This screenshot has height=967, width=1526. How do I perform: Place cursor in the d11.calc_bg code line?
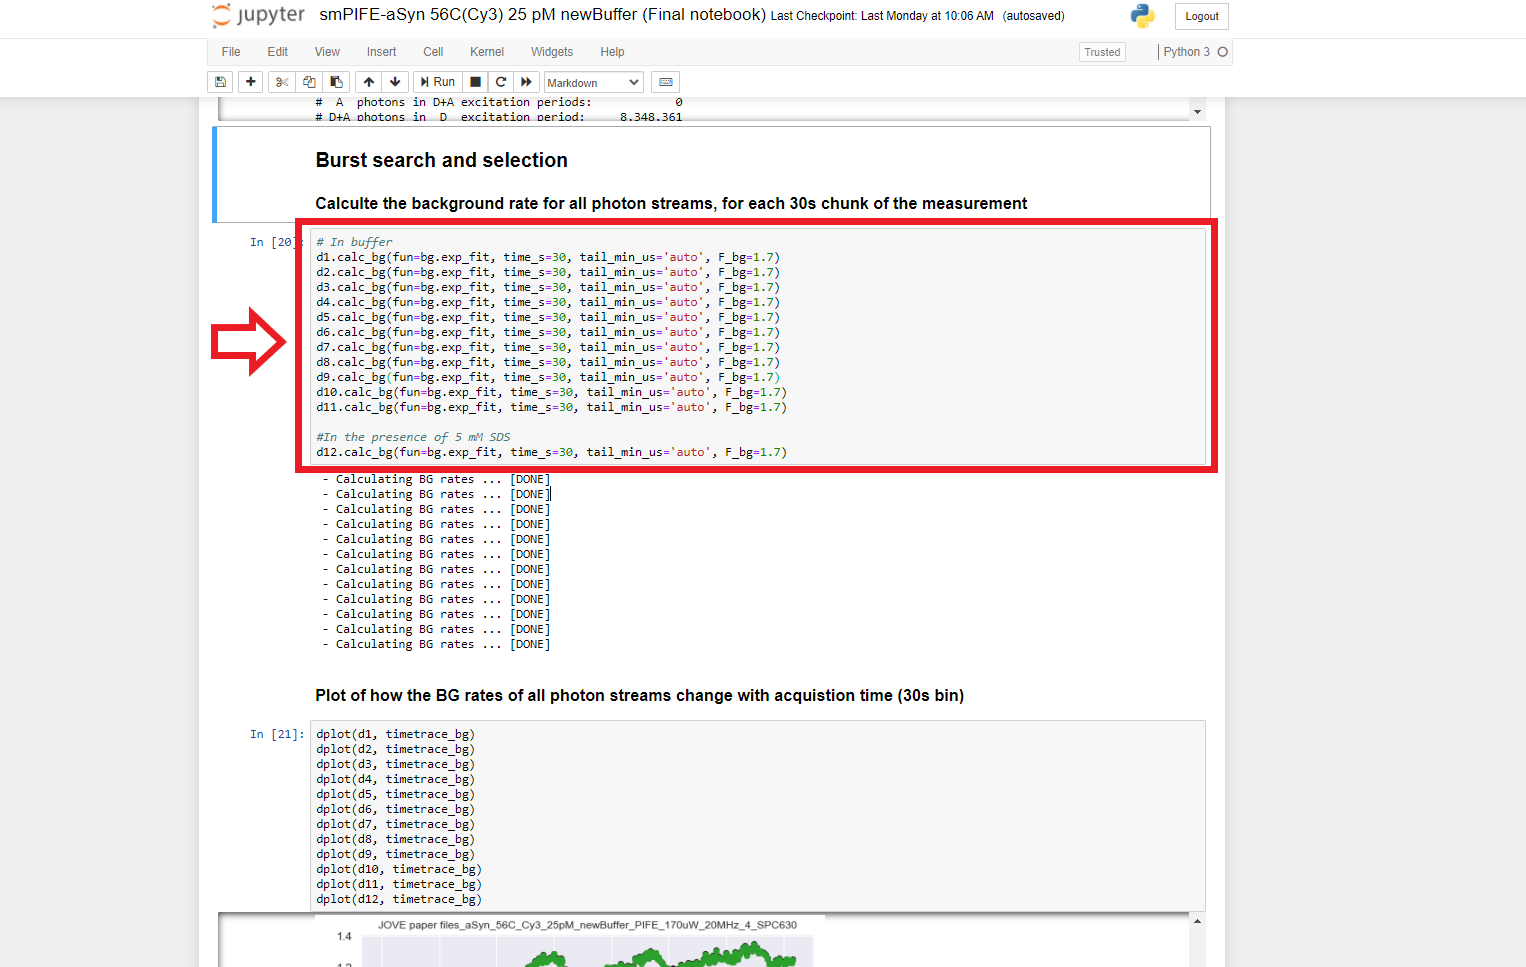tap(551, 407)
